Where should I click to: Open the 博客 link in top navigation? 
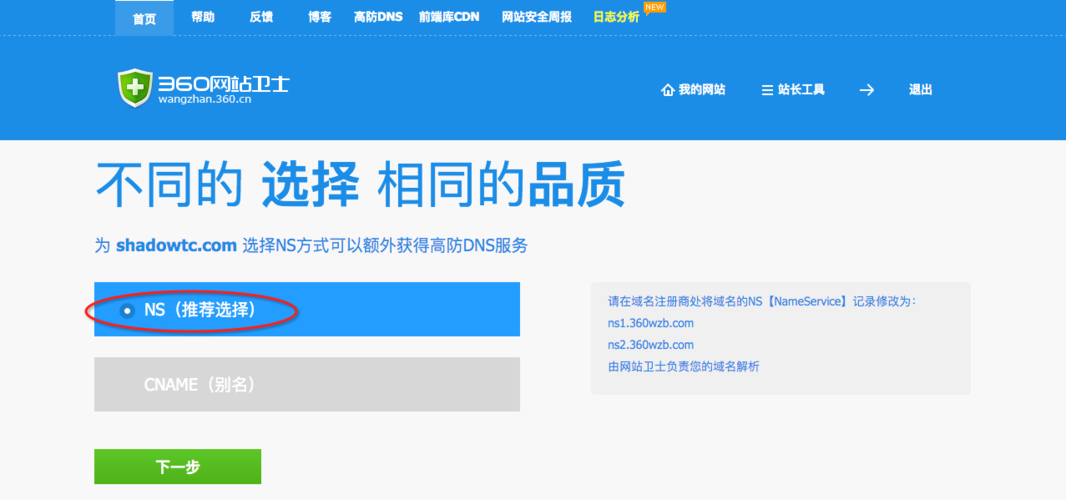click(320, 18)
